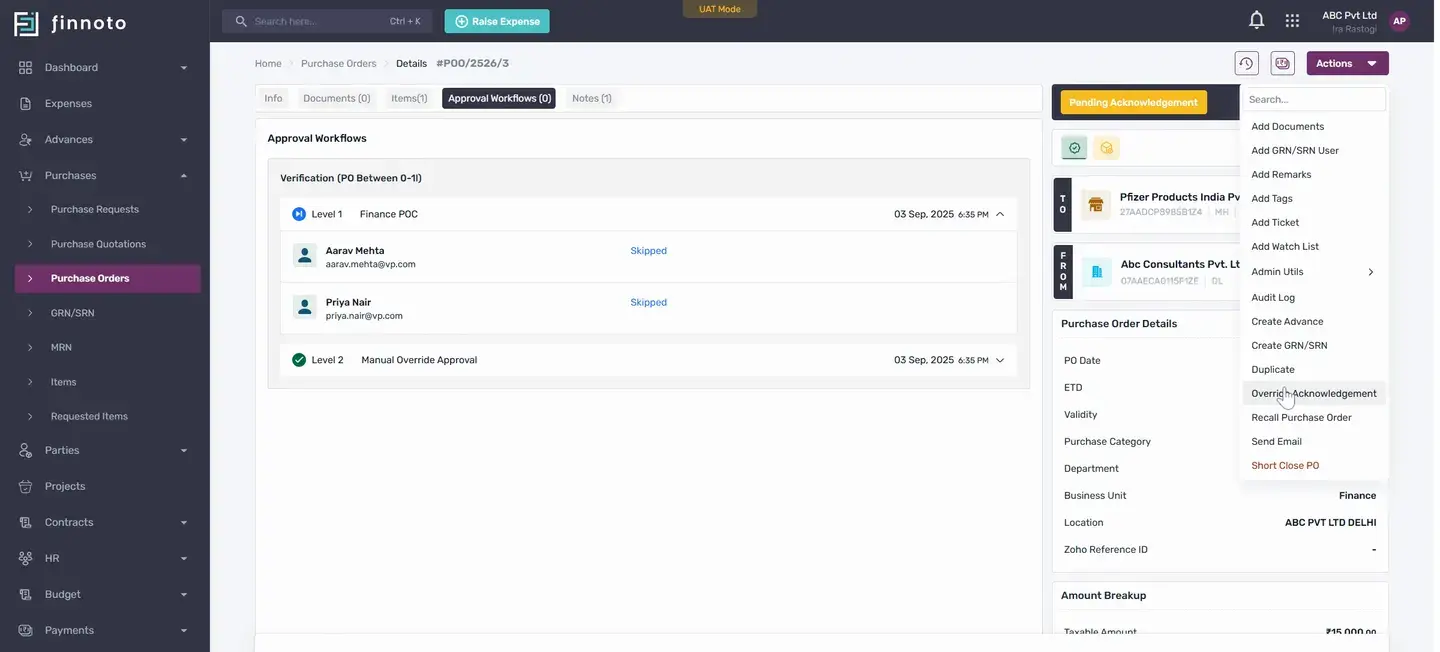Open the notifications bell
The width and height of the screenshot is (1440, 652).
[1257, 20]
